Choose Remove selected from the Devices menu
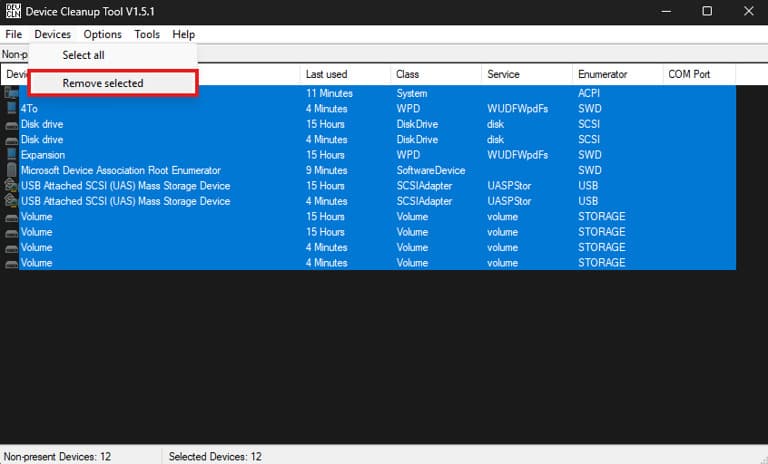Image resolution: width=768 pixels, height=464 pixels. pyautogui.click(x=103, y=83)
